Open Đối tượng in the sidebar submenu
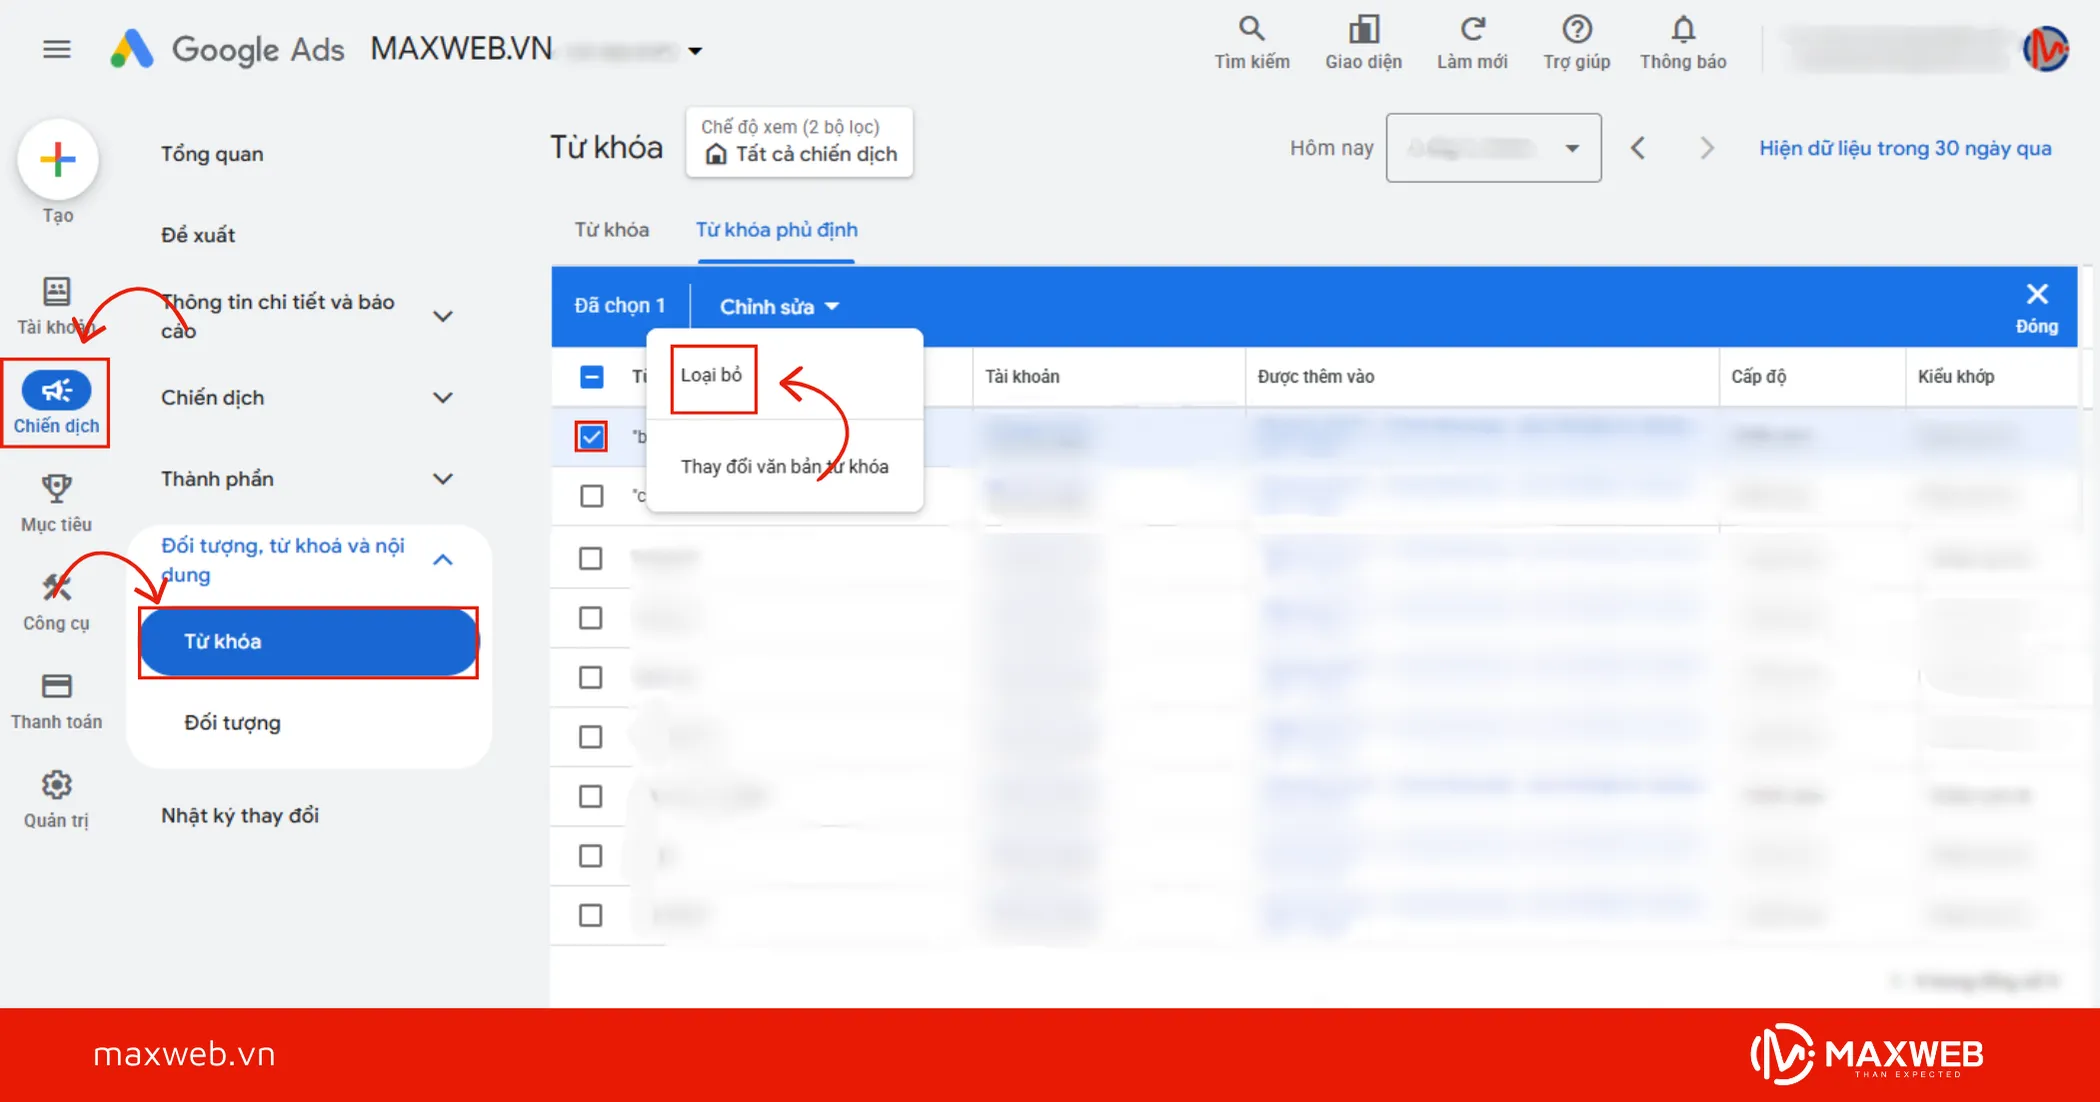The height and width of the screenshot is (1102, 2100). 232,723
